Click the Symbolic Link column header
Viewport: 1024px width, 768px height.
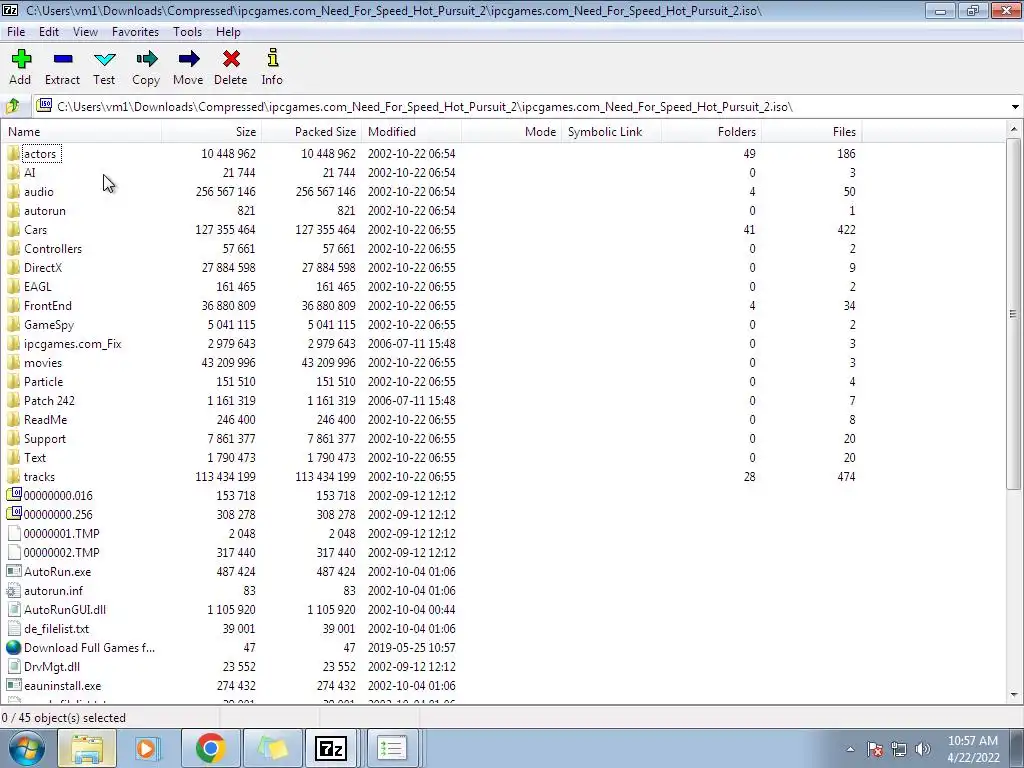(611, 131)
